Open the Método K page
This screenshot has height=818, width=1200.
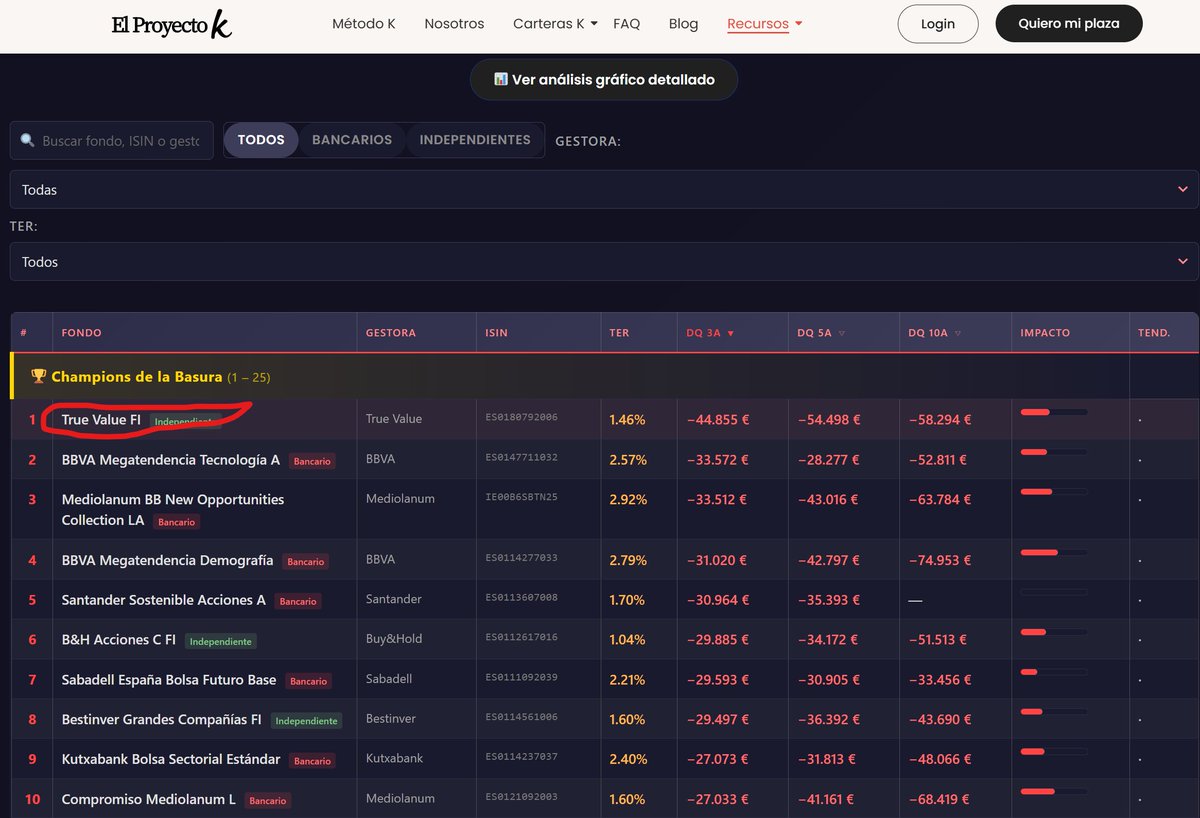pyautogui.click(x=364, y=24)
